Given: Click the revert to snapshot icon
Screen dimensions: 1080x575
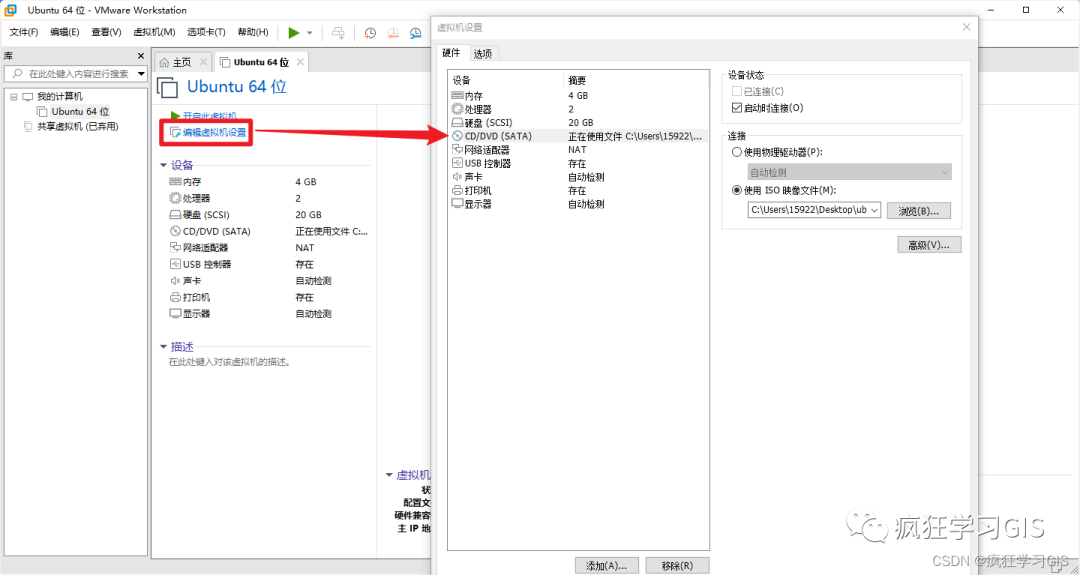Looking at the screenshot, I should coord(393,33).
